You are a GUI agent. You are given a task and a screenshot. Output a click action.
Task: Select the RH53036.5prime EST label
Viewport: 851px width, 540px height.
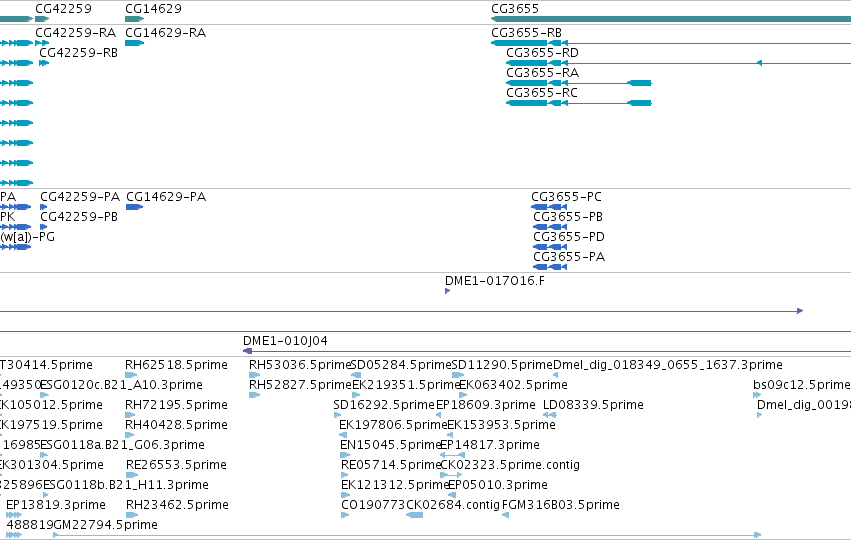(300, 365)
